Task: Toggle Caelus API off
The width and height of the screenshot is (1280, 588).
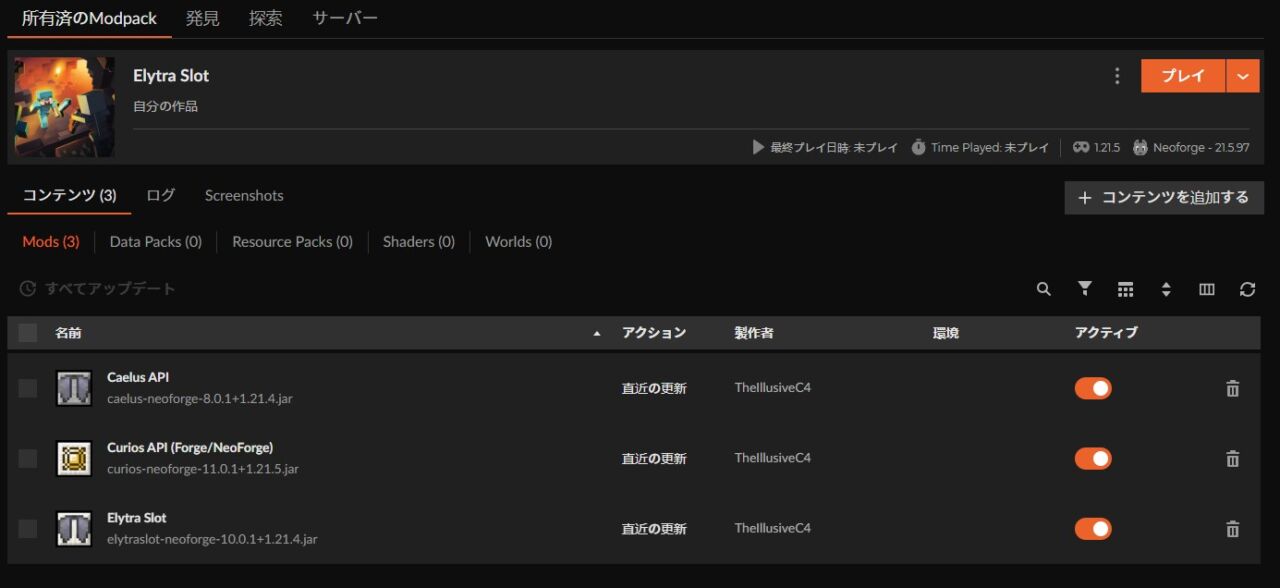Action: coord(1093,387)
